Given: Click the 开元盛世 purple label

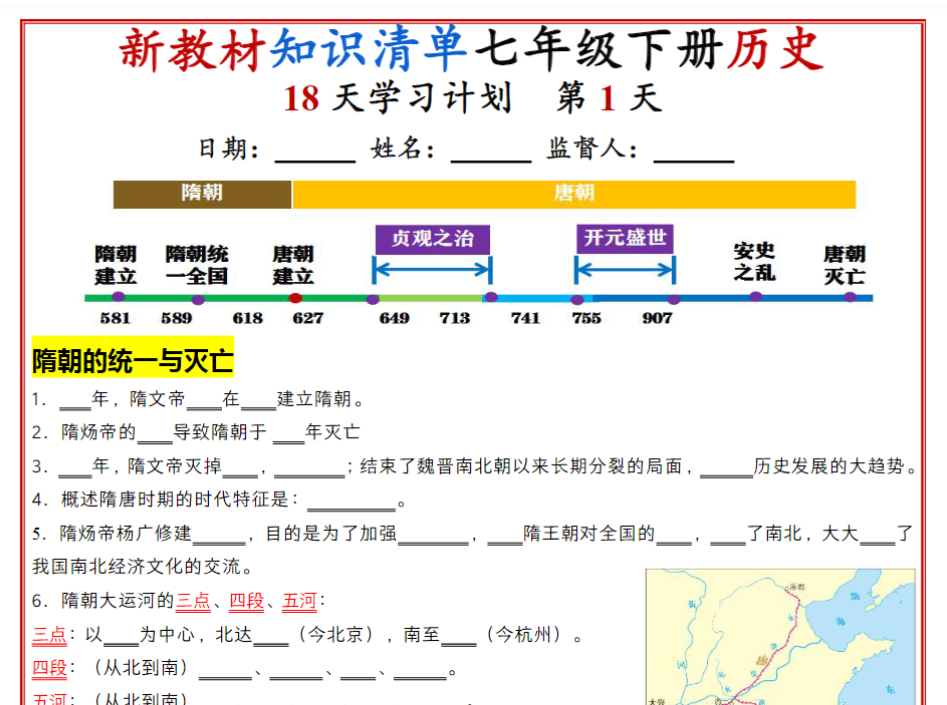Looking at the screenshot, I should click(x=625, y=239).
